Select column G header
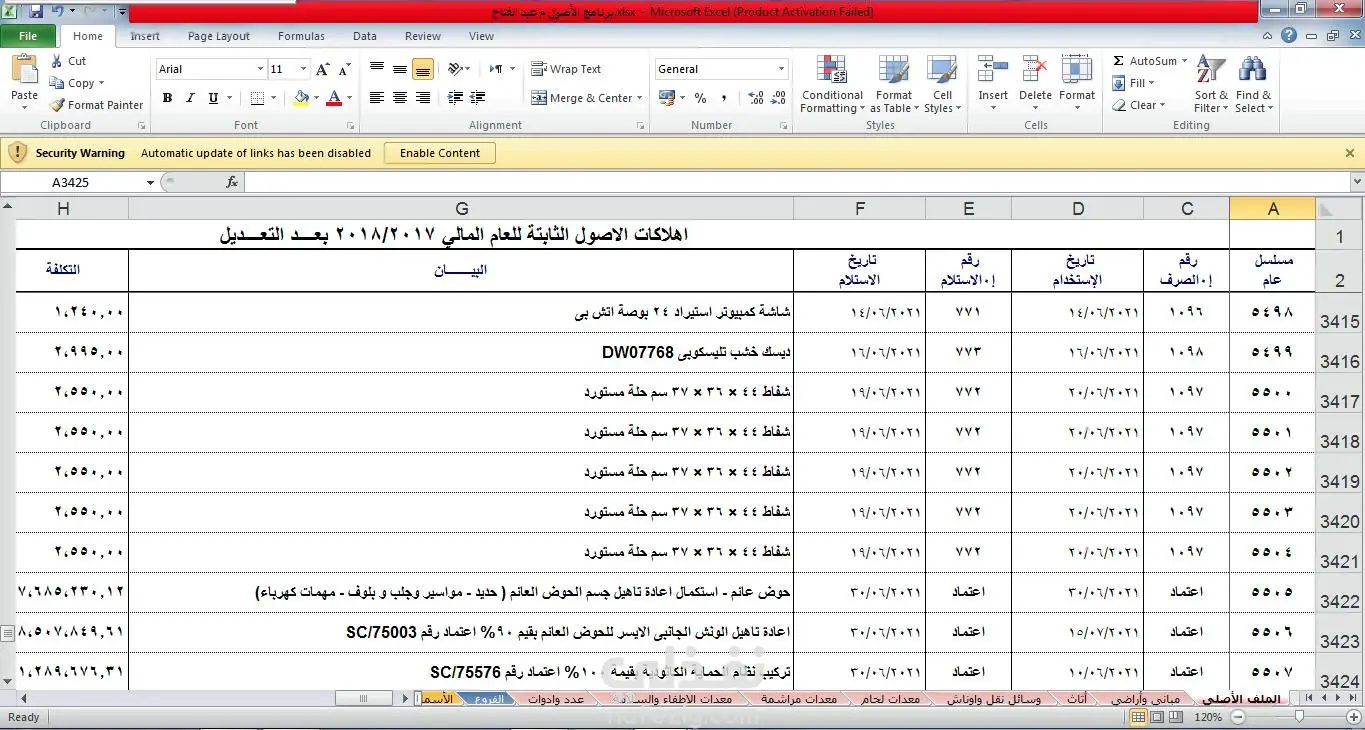1365x730 pixels. coord(461,208)
